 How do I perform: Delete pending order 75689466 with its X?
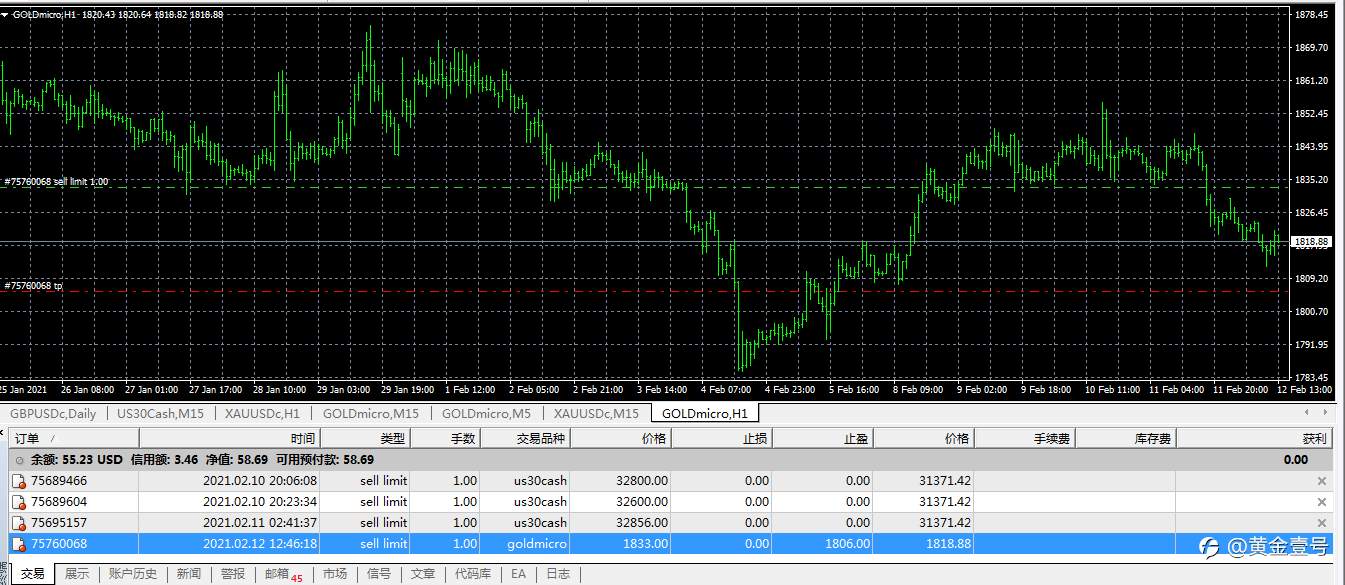[1322, 481]
